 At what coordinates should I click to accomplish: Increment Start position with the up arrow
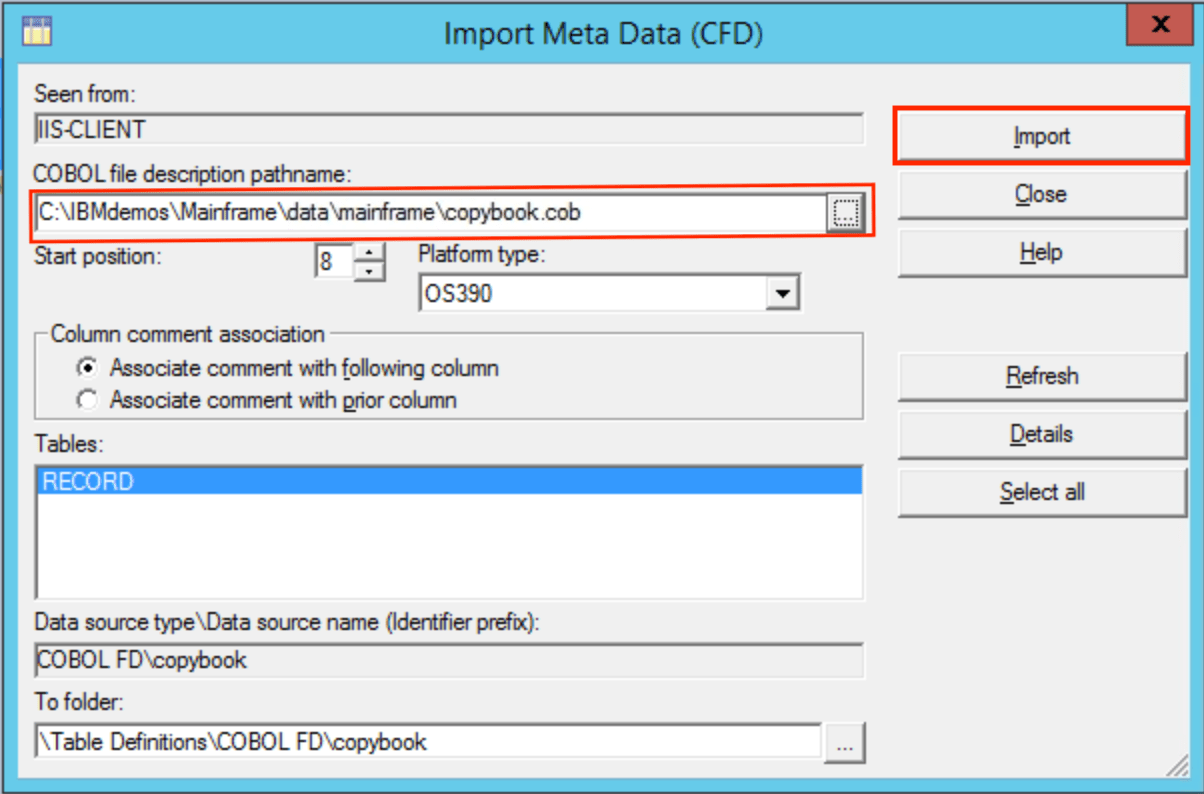[x=369, y=253]
